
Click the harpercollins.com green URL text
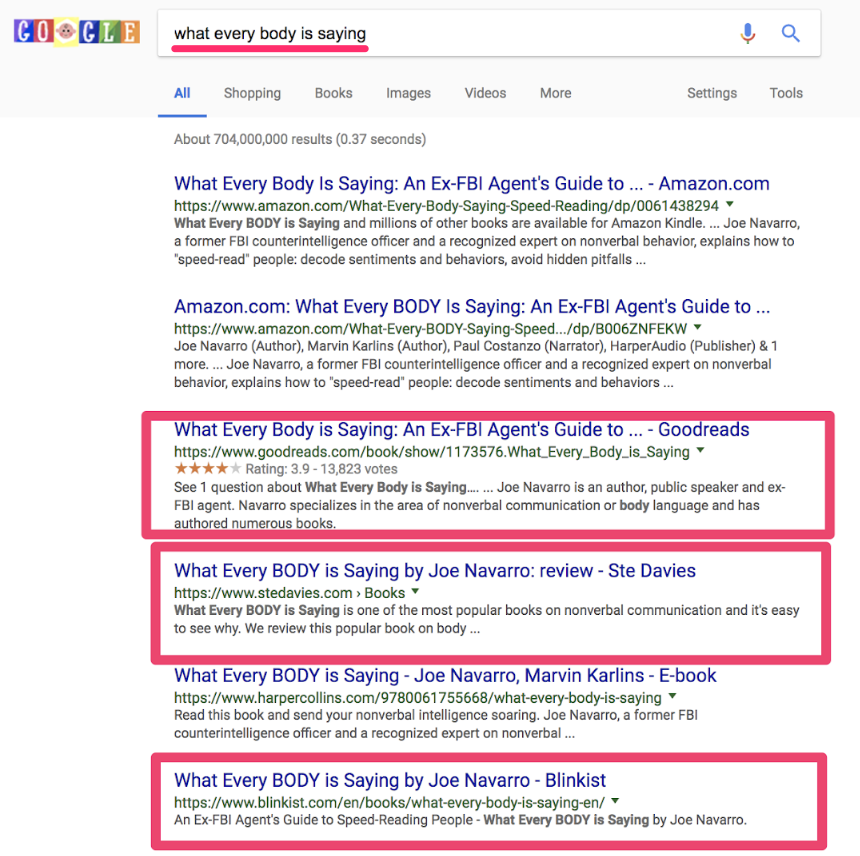tap(417, 698)
